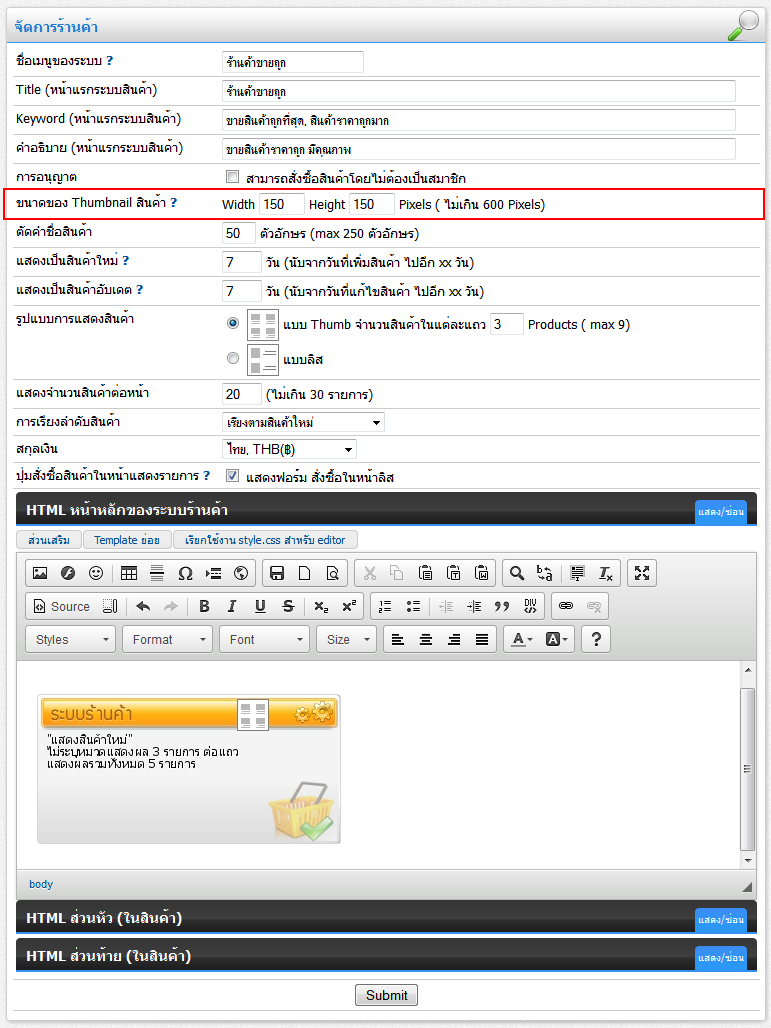Expand the Styles dropdown in editor

70,639
